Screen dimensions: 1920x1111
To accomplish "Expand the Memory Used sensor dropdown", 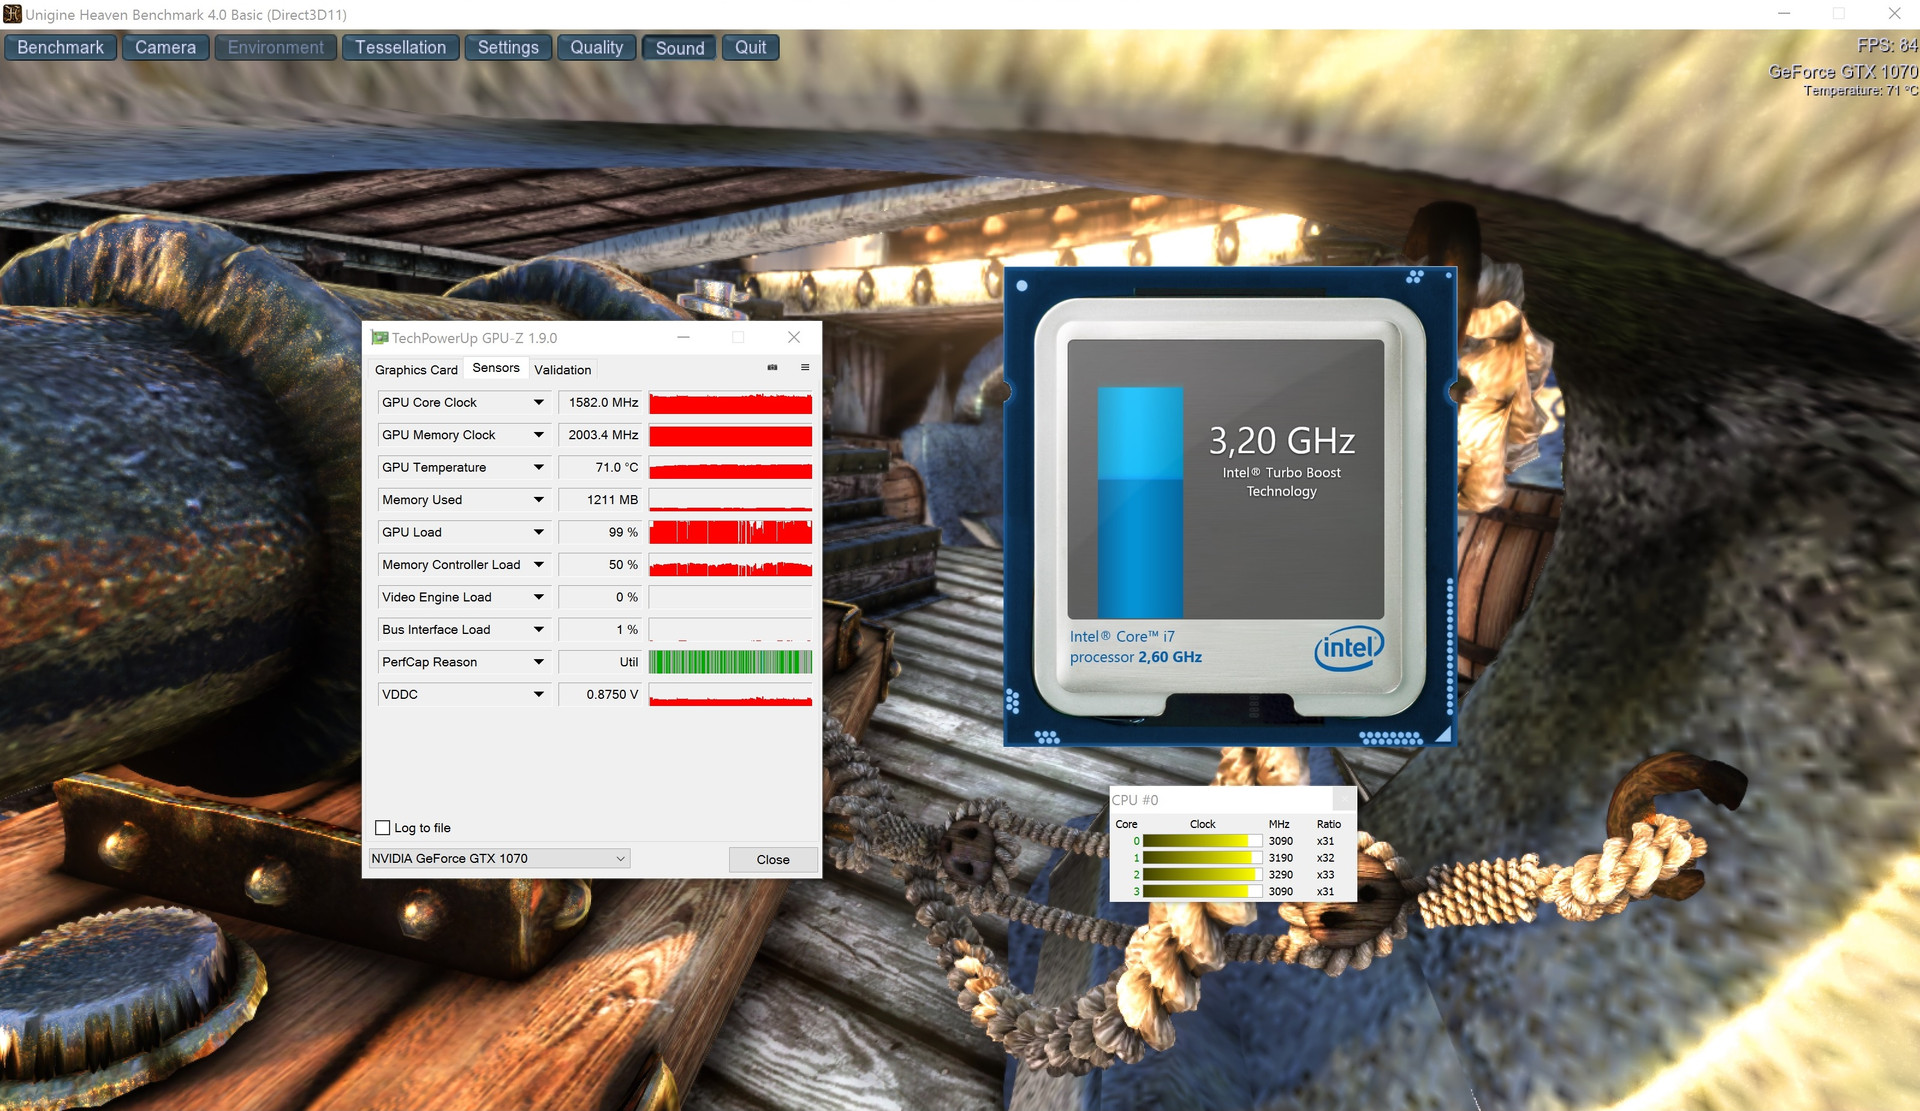I will click(539, 500).
